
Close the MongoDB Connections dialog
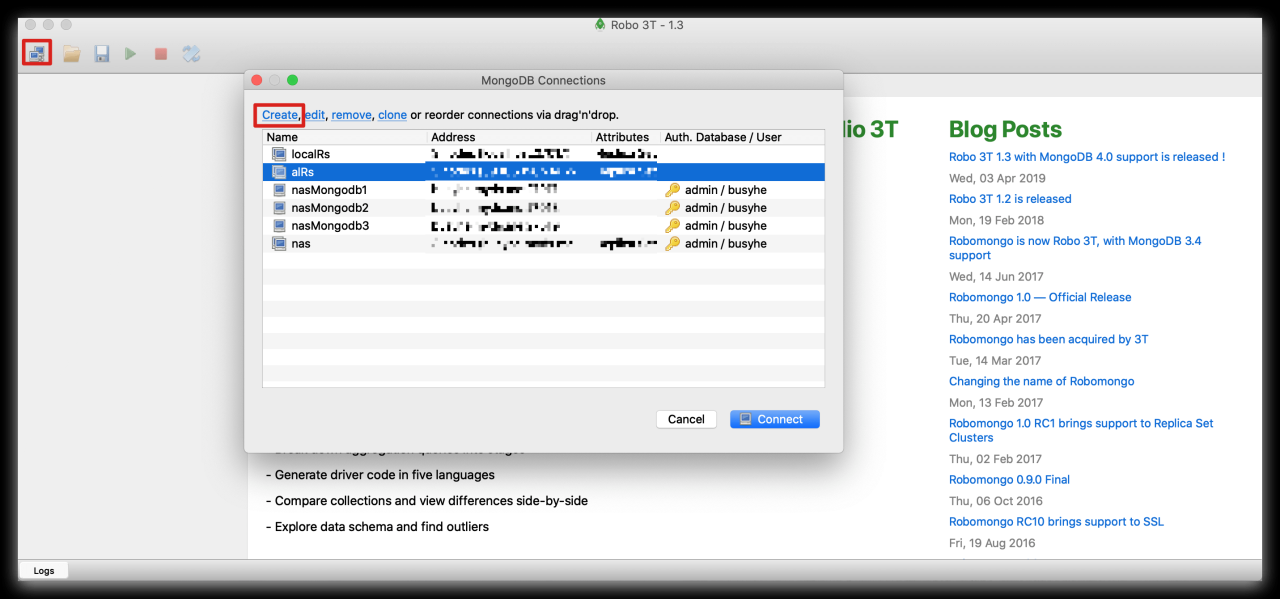click(x=256, y=80)
